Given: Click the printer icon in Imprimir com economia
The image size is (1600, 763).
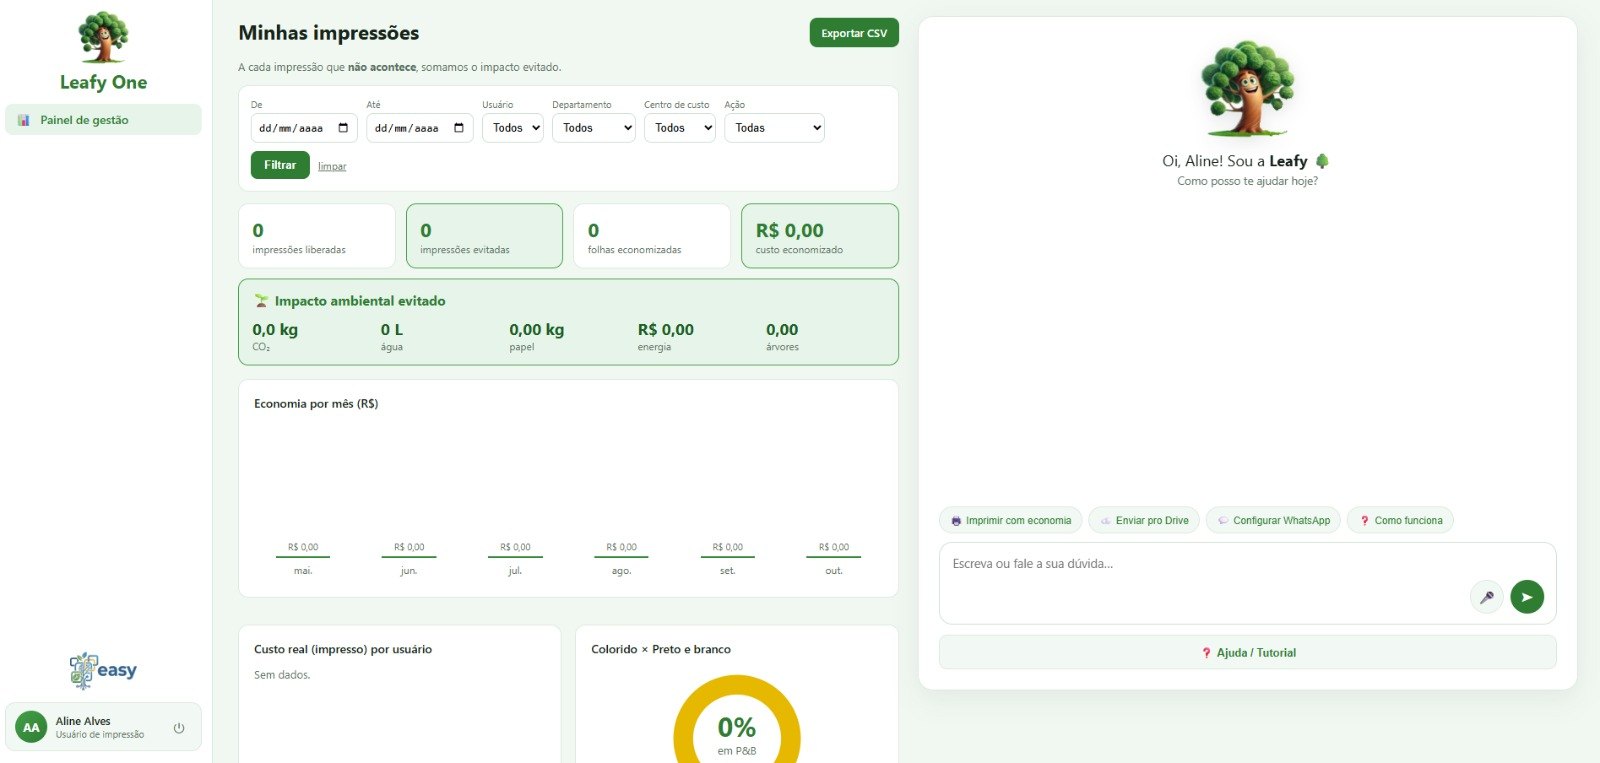Looking at the screenshot, I should (956, 521).
